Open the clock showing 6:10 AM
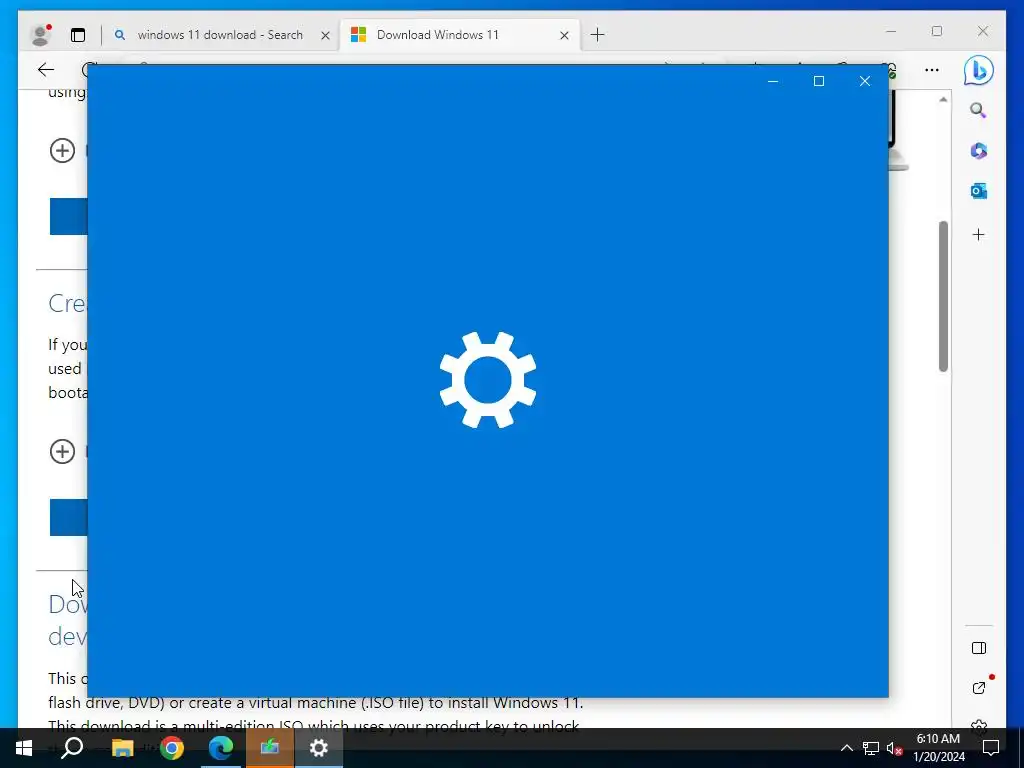The width and height of the screenshot is (1024, 768). pos(938,748)
